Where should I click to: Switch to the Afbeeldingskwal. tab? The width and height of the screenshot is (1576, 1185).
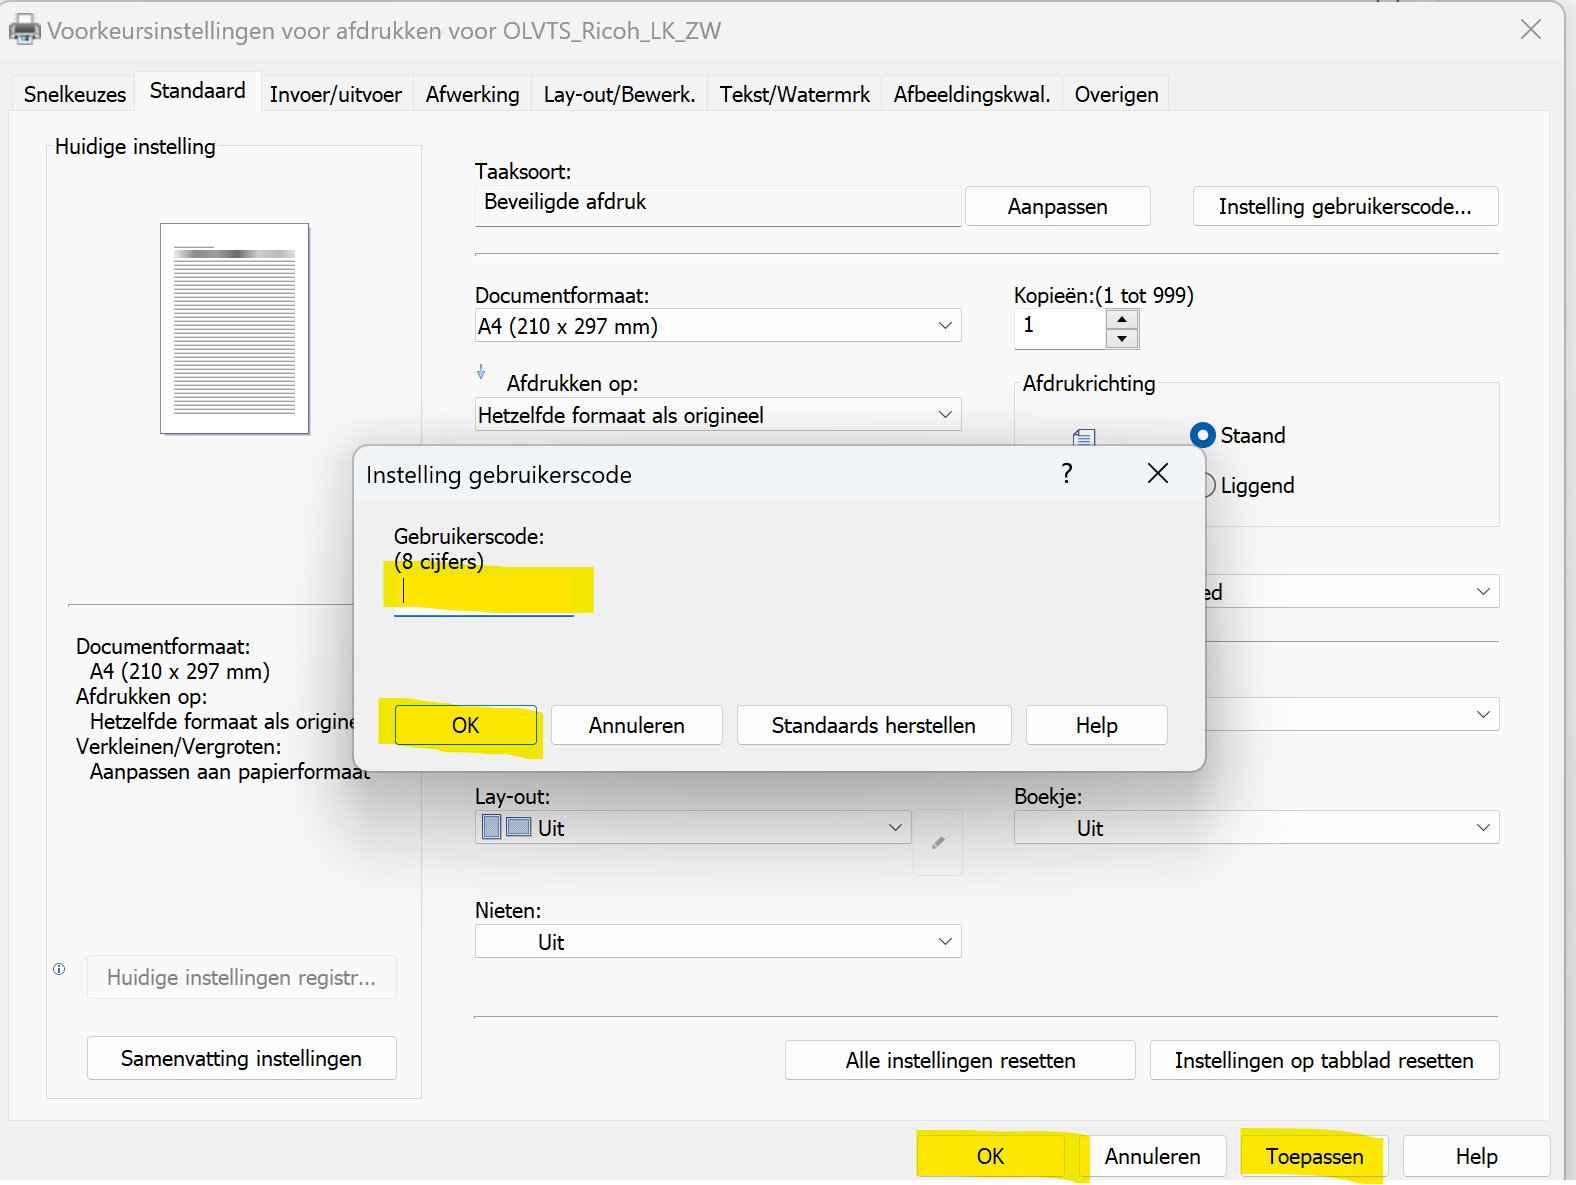[x=972, y=94]
